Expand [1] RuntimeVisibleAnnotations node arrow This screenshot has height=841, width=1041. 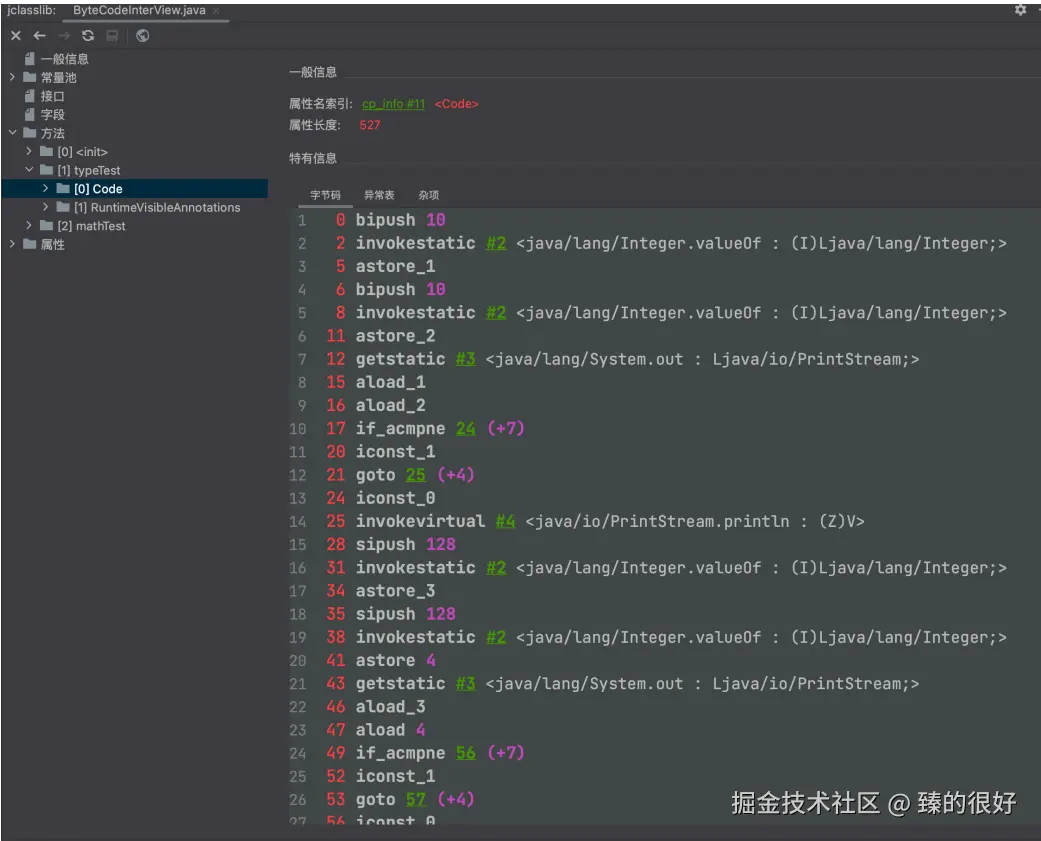[45, 207]
